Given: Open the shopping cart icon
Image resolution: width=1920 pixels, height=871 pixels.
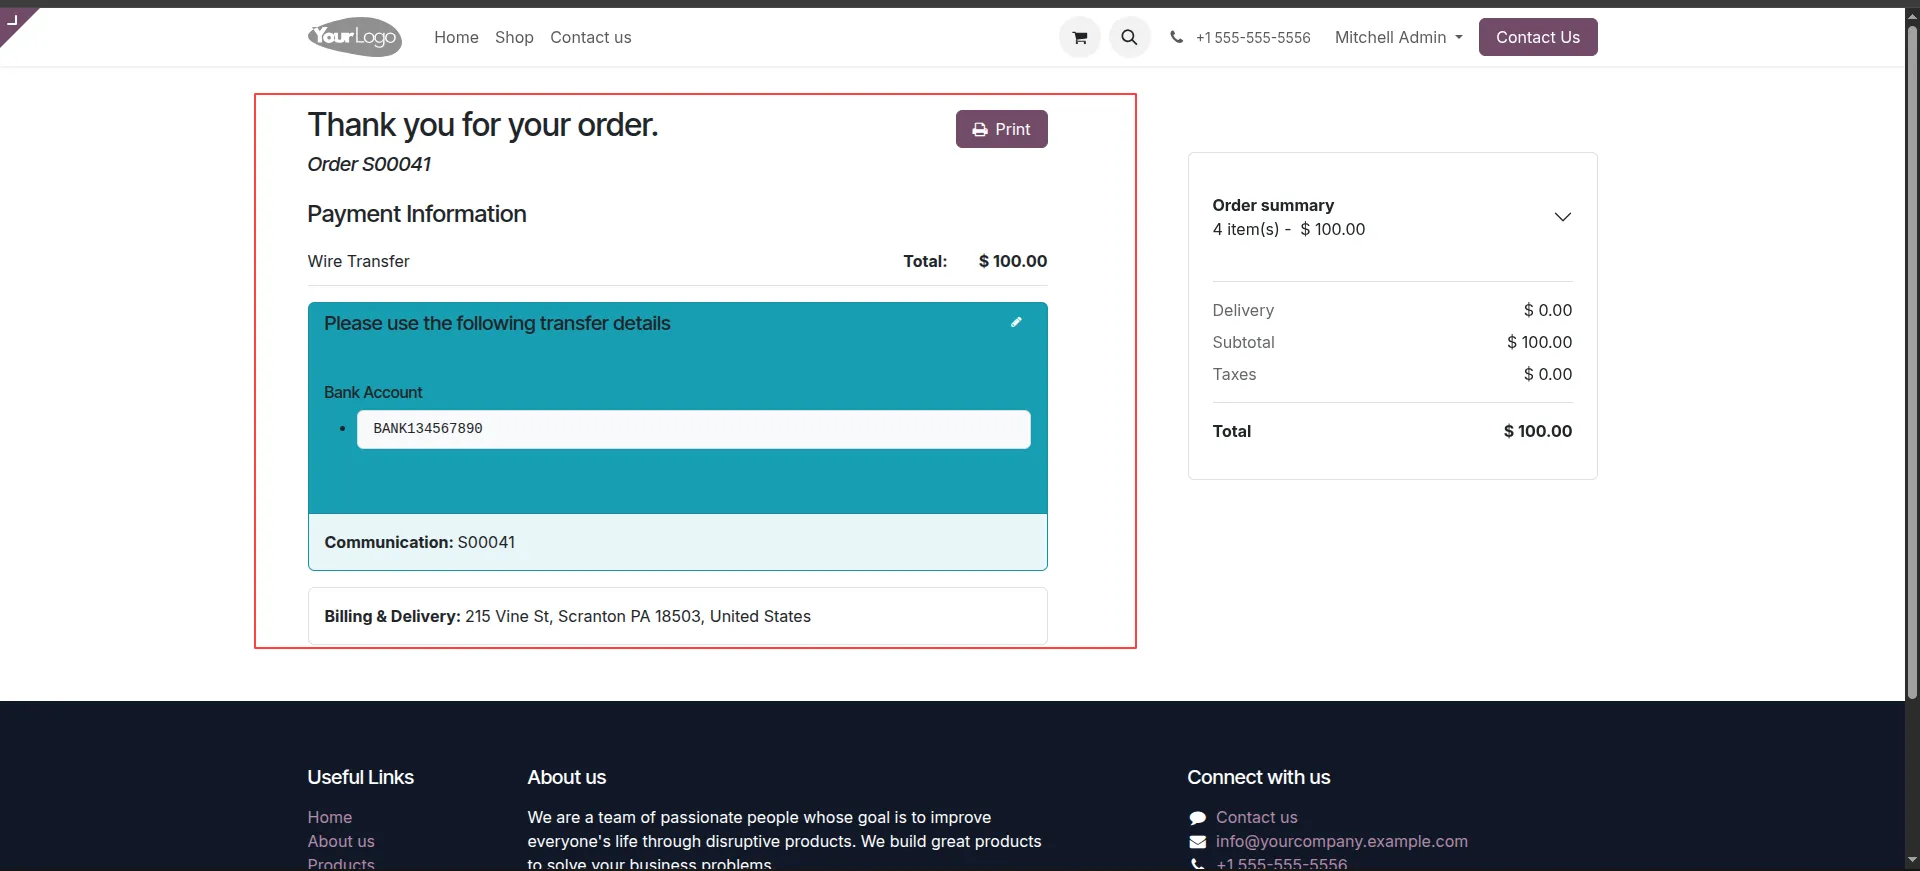Looking at the screenshot, I should pyautogui.click(x=1079, y=38).
